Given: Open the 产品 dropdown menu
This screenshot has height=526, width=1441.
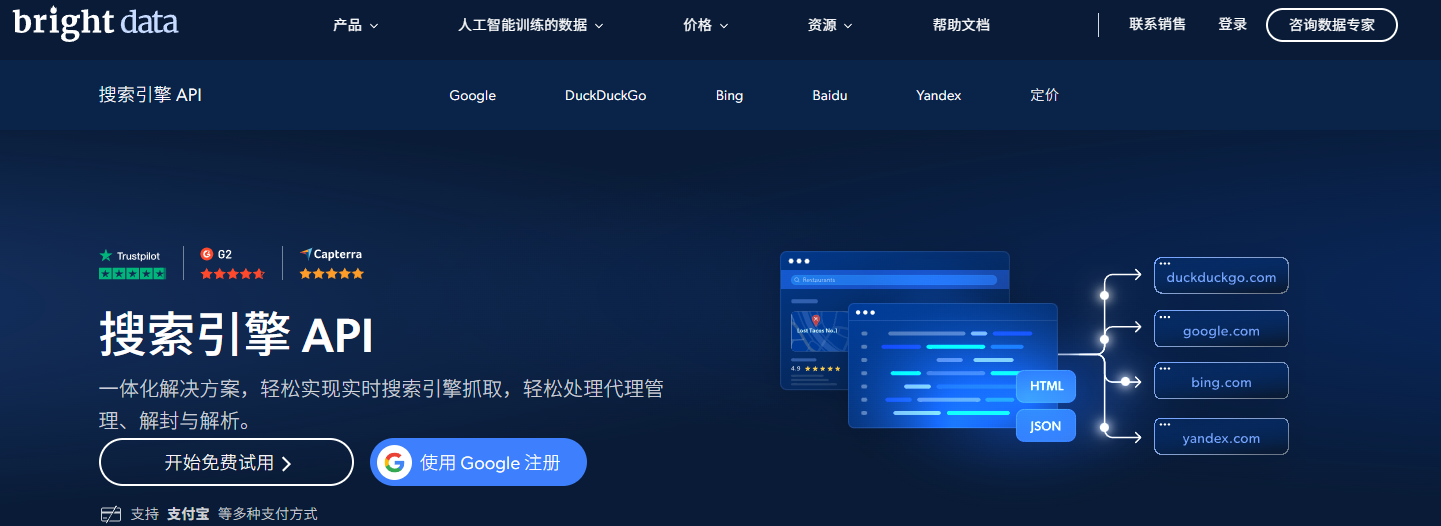Looking at the screenshot, I should [x=356, y=25].
